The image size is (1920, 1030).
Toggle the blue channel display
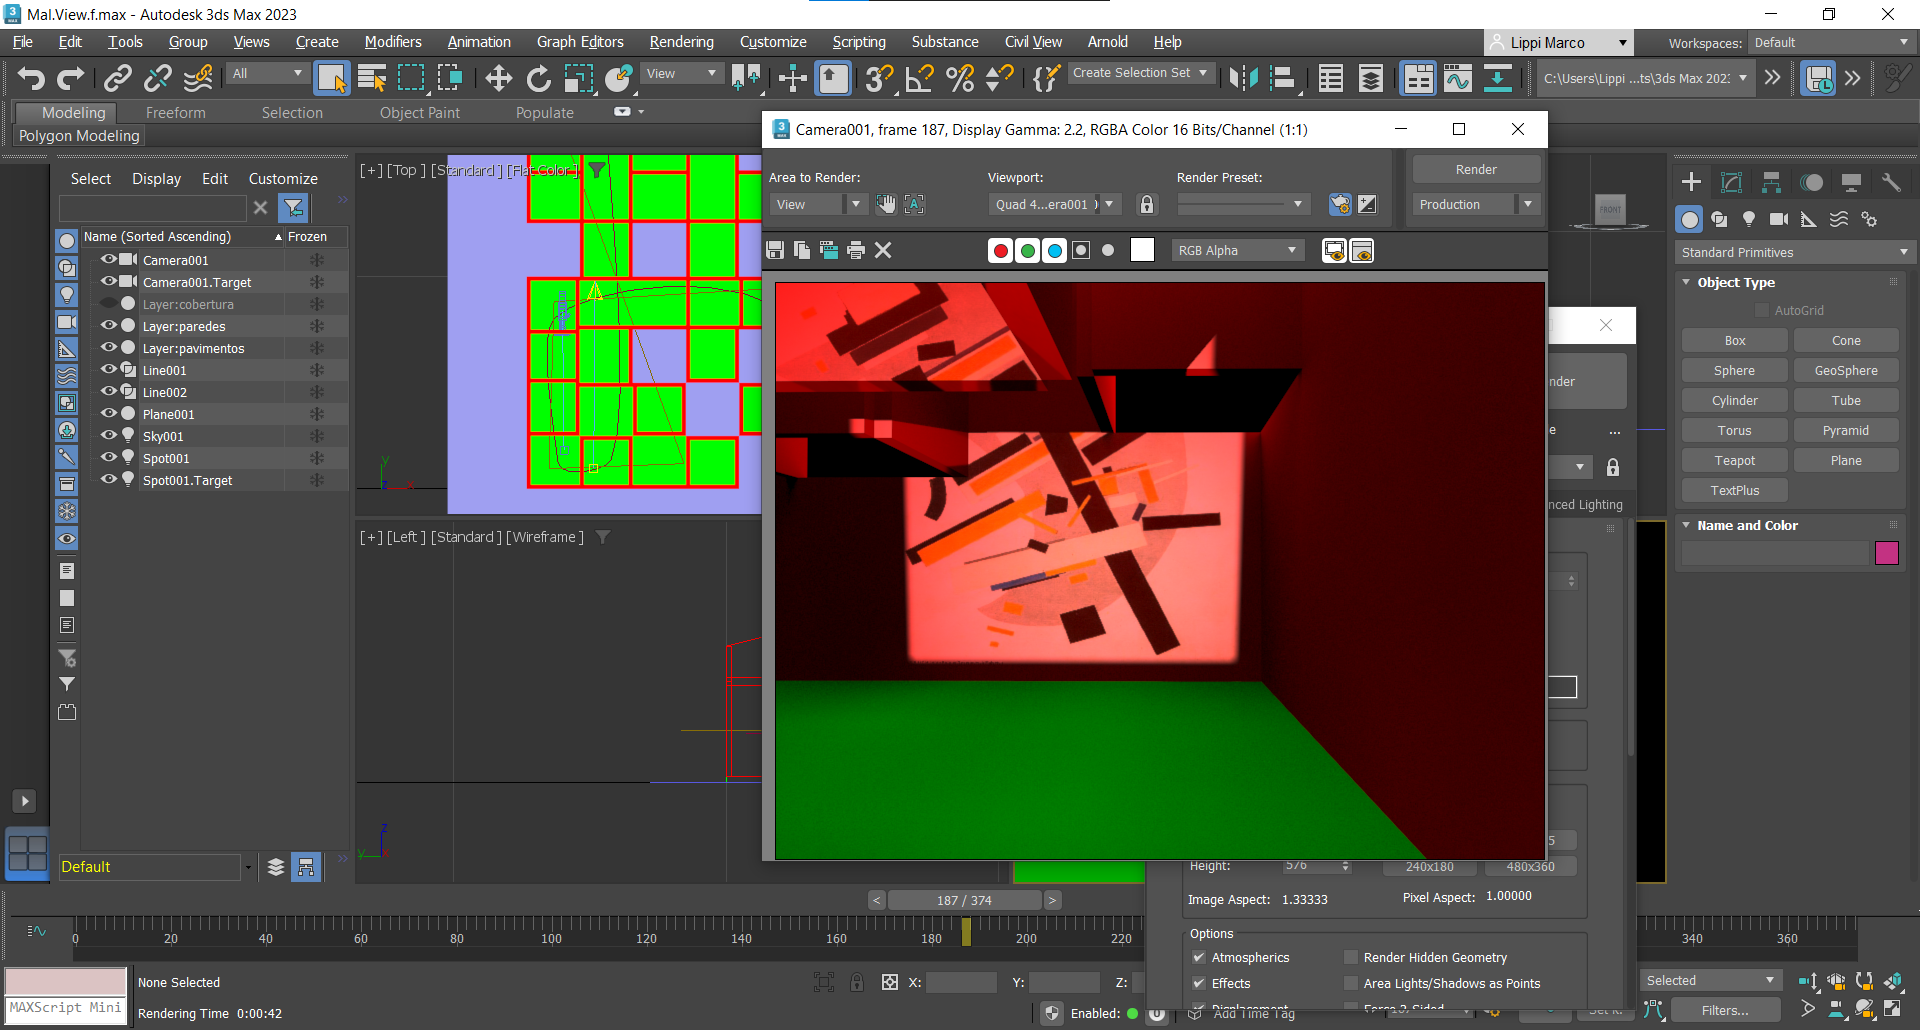1054,251
